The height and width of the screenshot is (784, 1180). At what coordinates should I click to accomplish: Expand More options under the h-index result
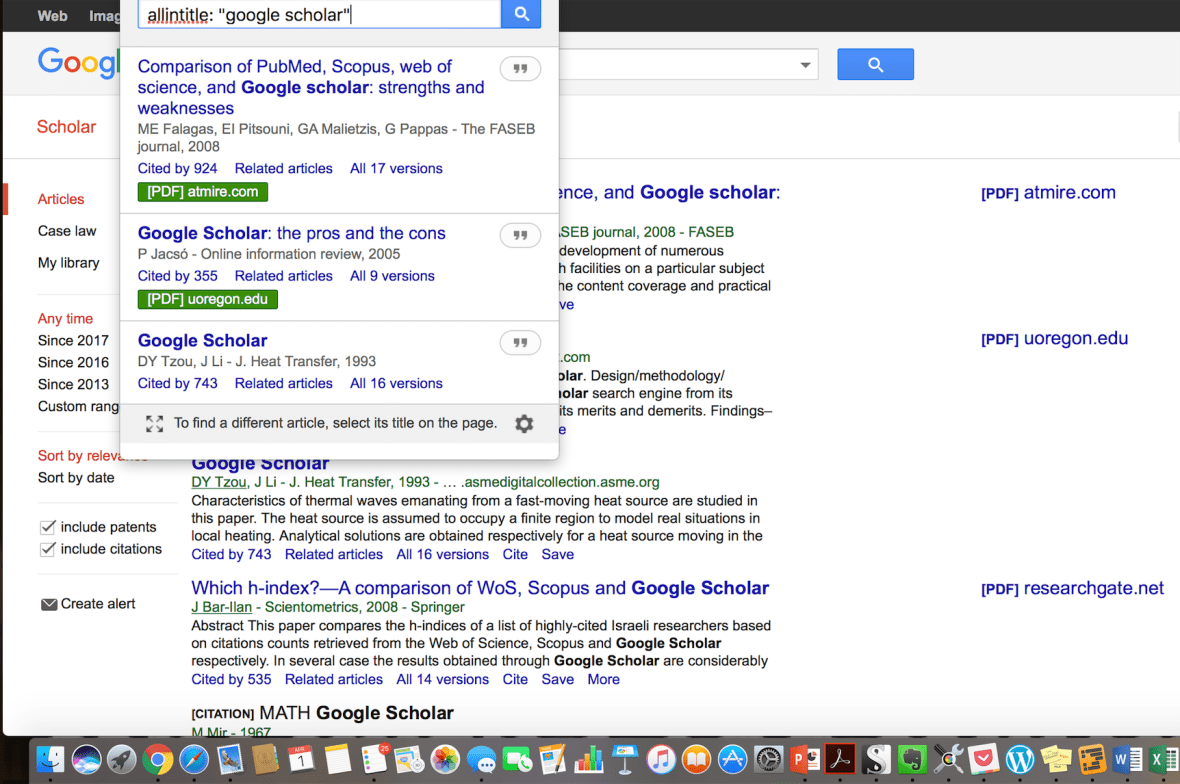(603, 679)
